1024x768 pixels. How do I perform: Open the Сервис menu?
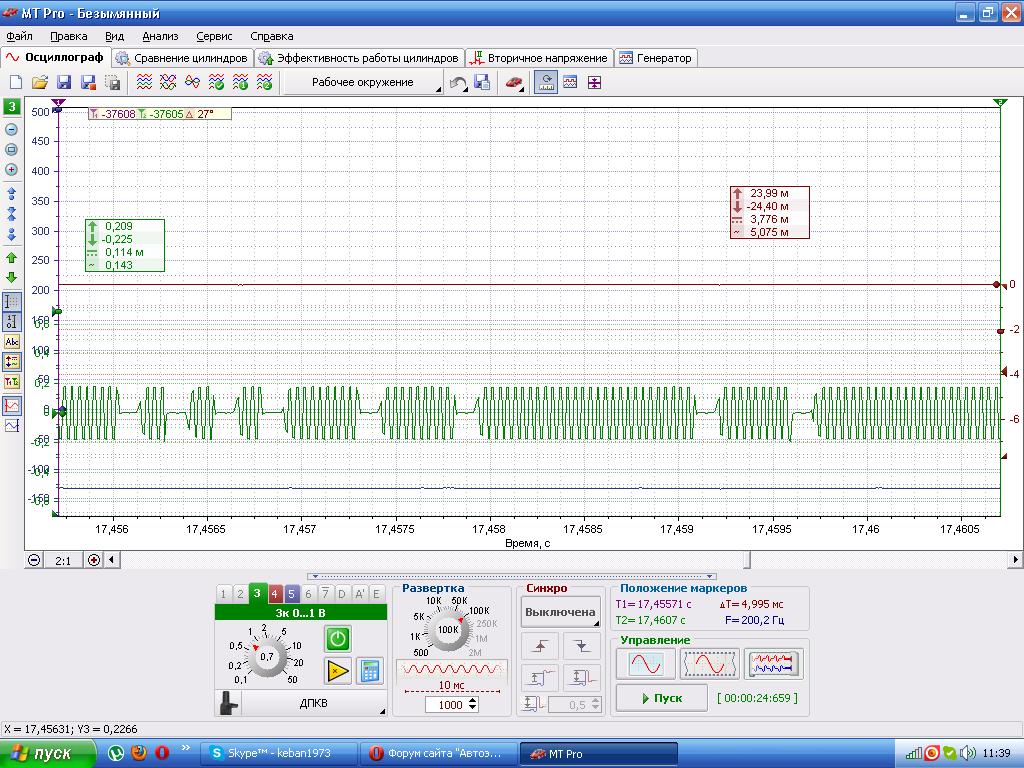coord(214,37)
